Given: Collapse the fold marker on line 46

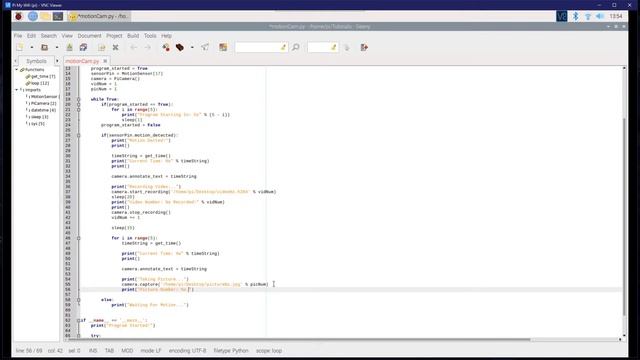Looking at the screenshot, I should (78, 238).
